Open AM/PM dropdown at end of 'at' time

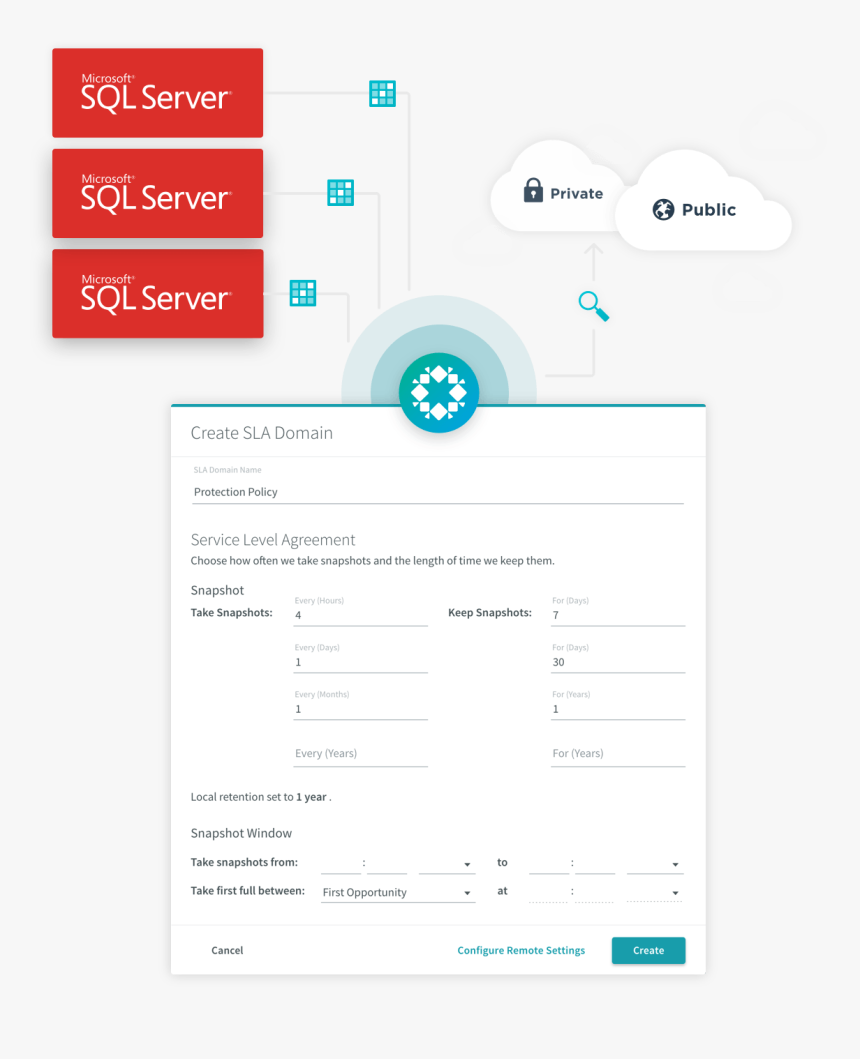pos(654,892)
